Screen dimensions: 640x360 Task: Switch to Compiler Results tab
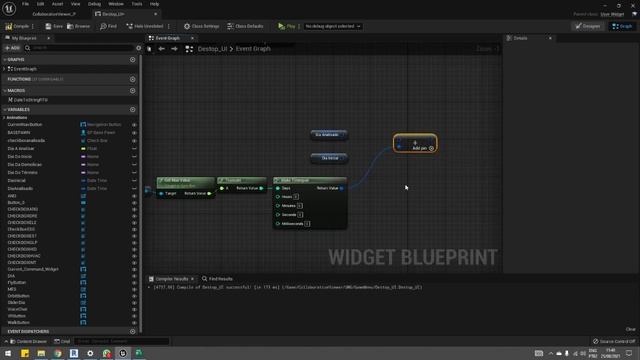171,279
